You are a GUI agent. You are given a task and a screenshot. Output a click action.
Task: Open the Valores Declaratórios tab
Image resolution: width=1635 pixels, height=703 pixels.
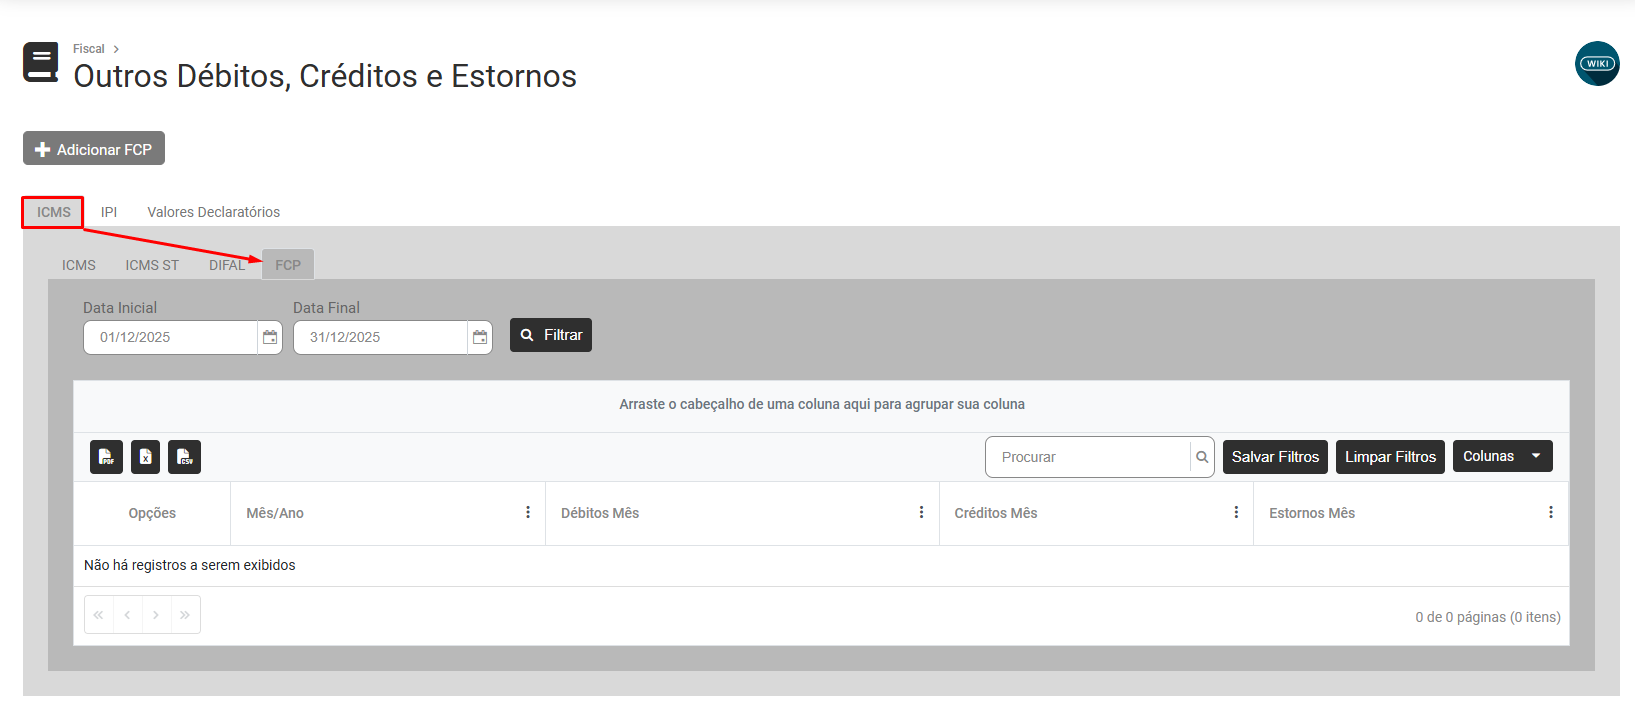pyautogui.click(x=213, y=212)
